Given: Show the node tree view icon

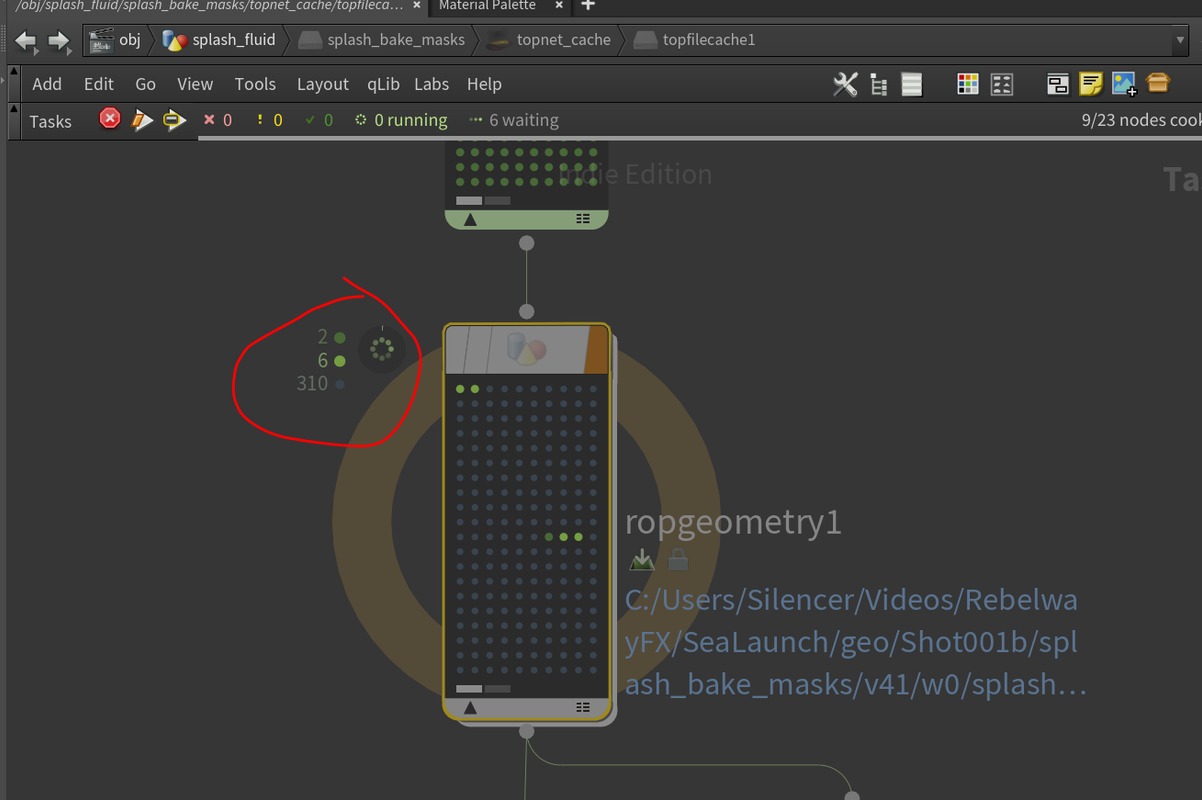Looking at the screenshot, I should 879,85.
